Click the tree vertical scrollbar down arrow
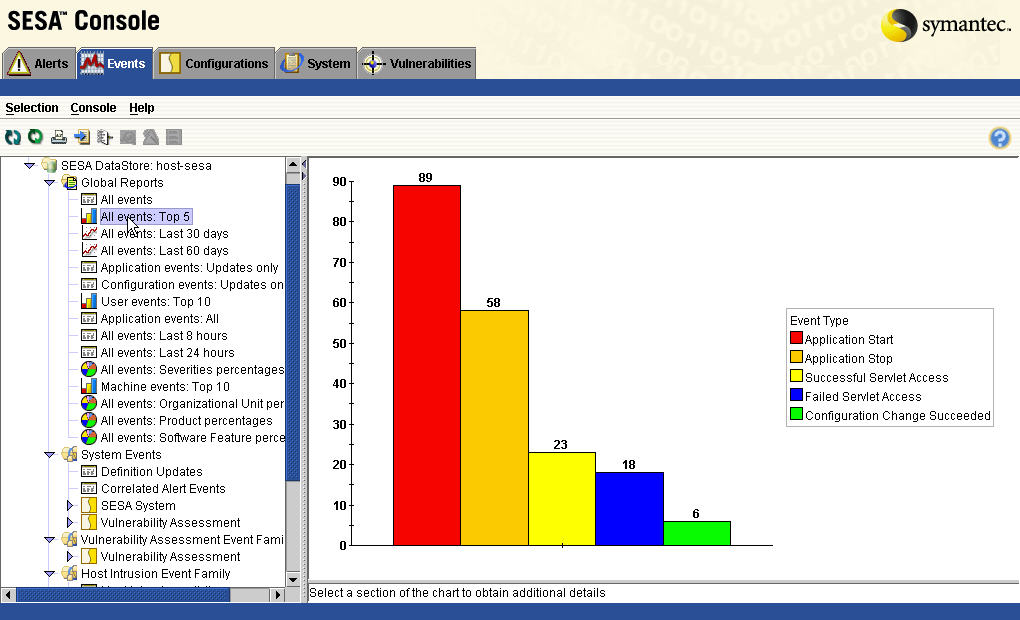This screenshot has width=1020, height=620. [x=293, y=579]
